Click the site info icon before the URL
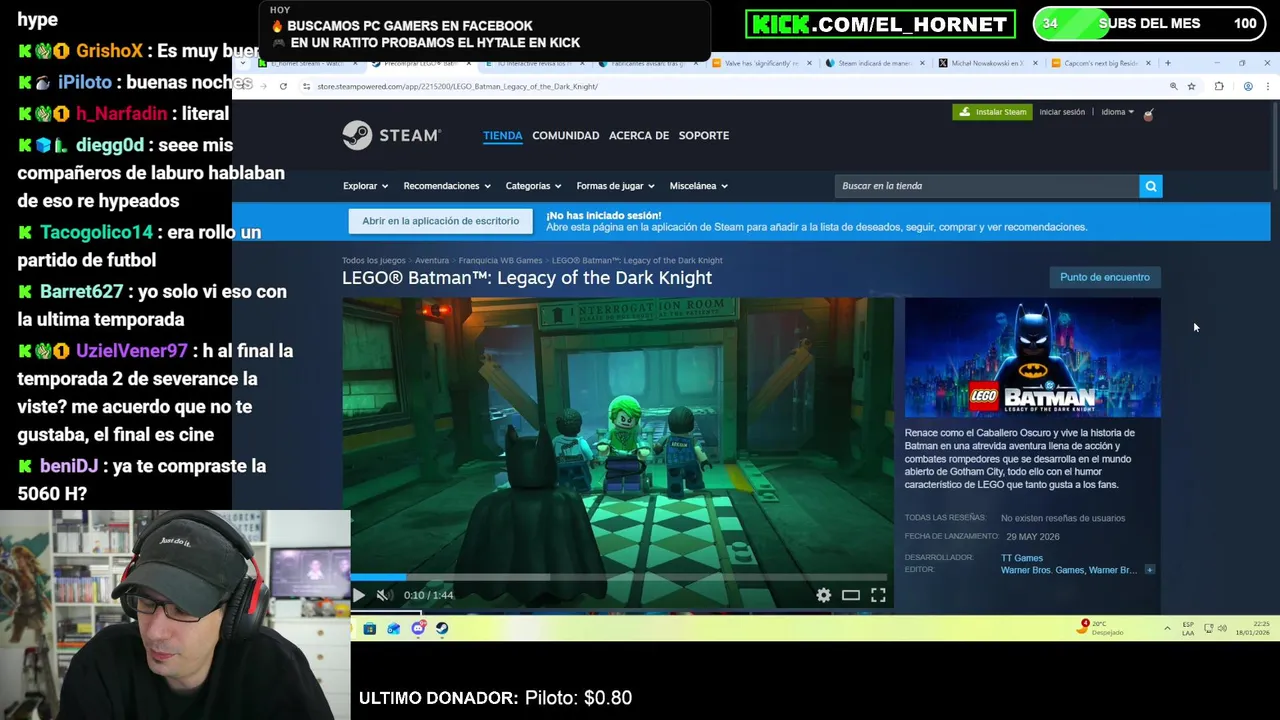Viewport: 1280px width, 720px height. (306, 86)
